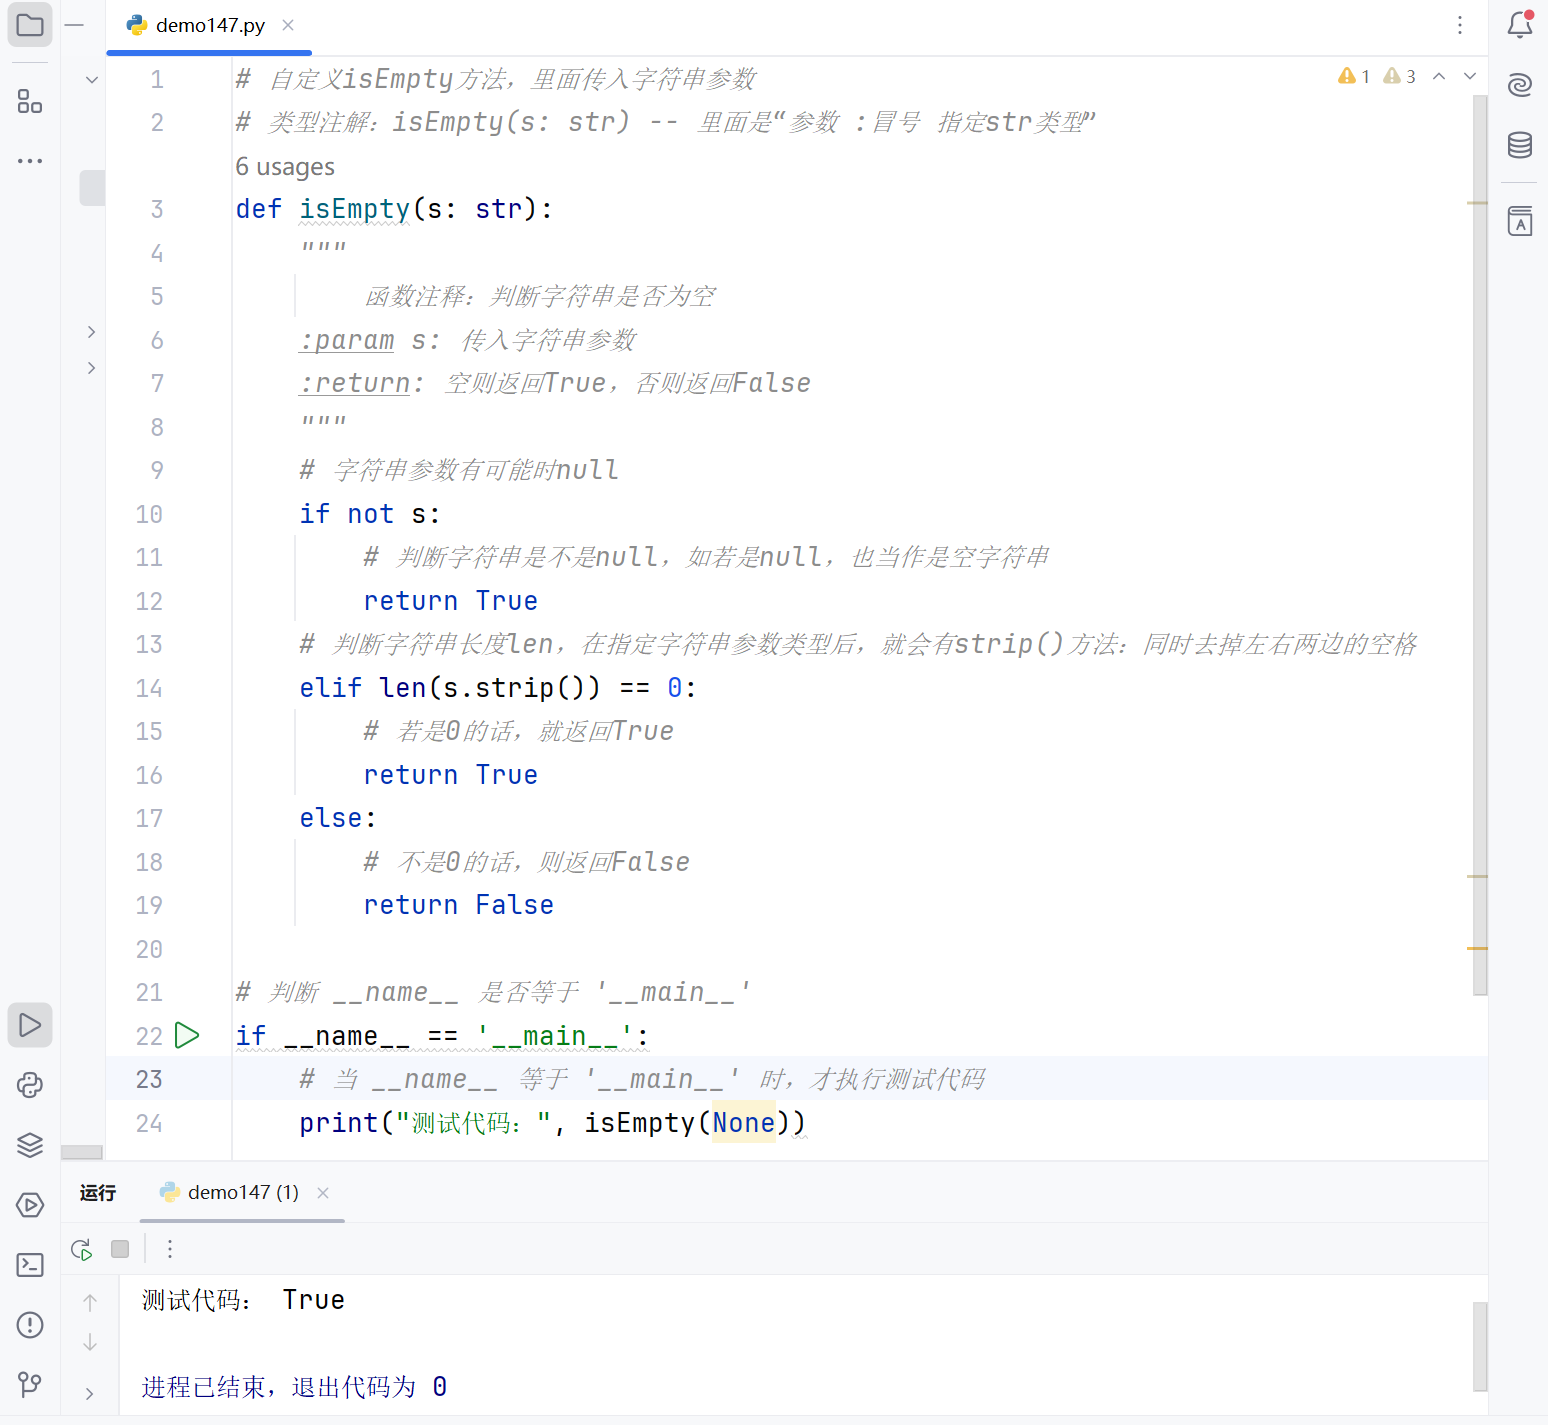Go to previous highlighted problem arrow

[x=1439, y=76]
